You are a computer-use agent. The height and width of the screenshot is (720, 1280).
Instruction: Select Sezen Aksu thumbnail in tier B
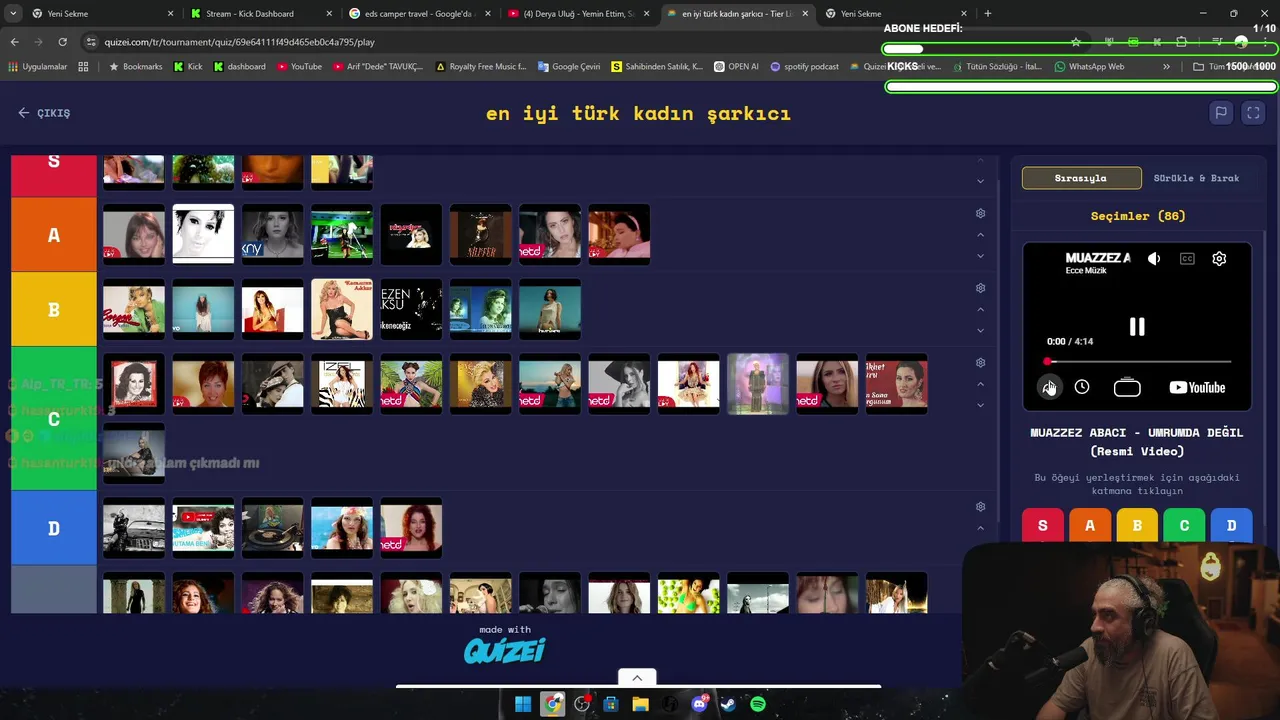(411, 309)
